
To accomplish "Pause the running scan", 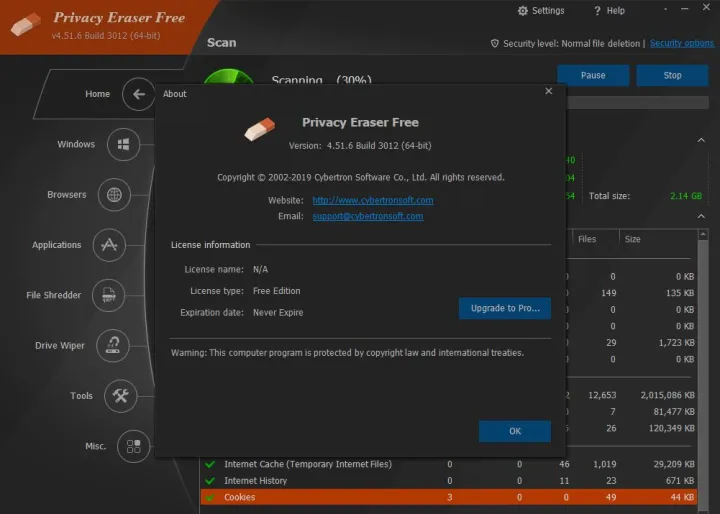I will [593, 75].
